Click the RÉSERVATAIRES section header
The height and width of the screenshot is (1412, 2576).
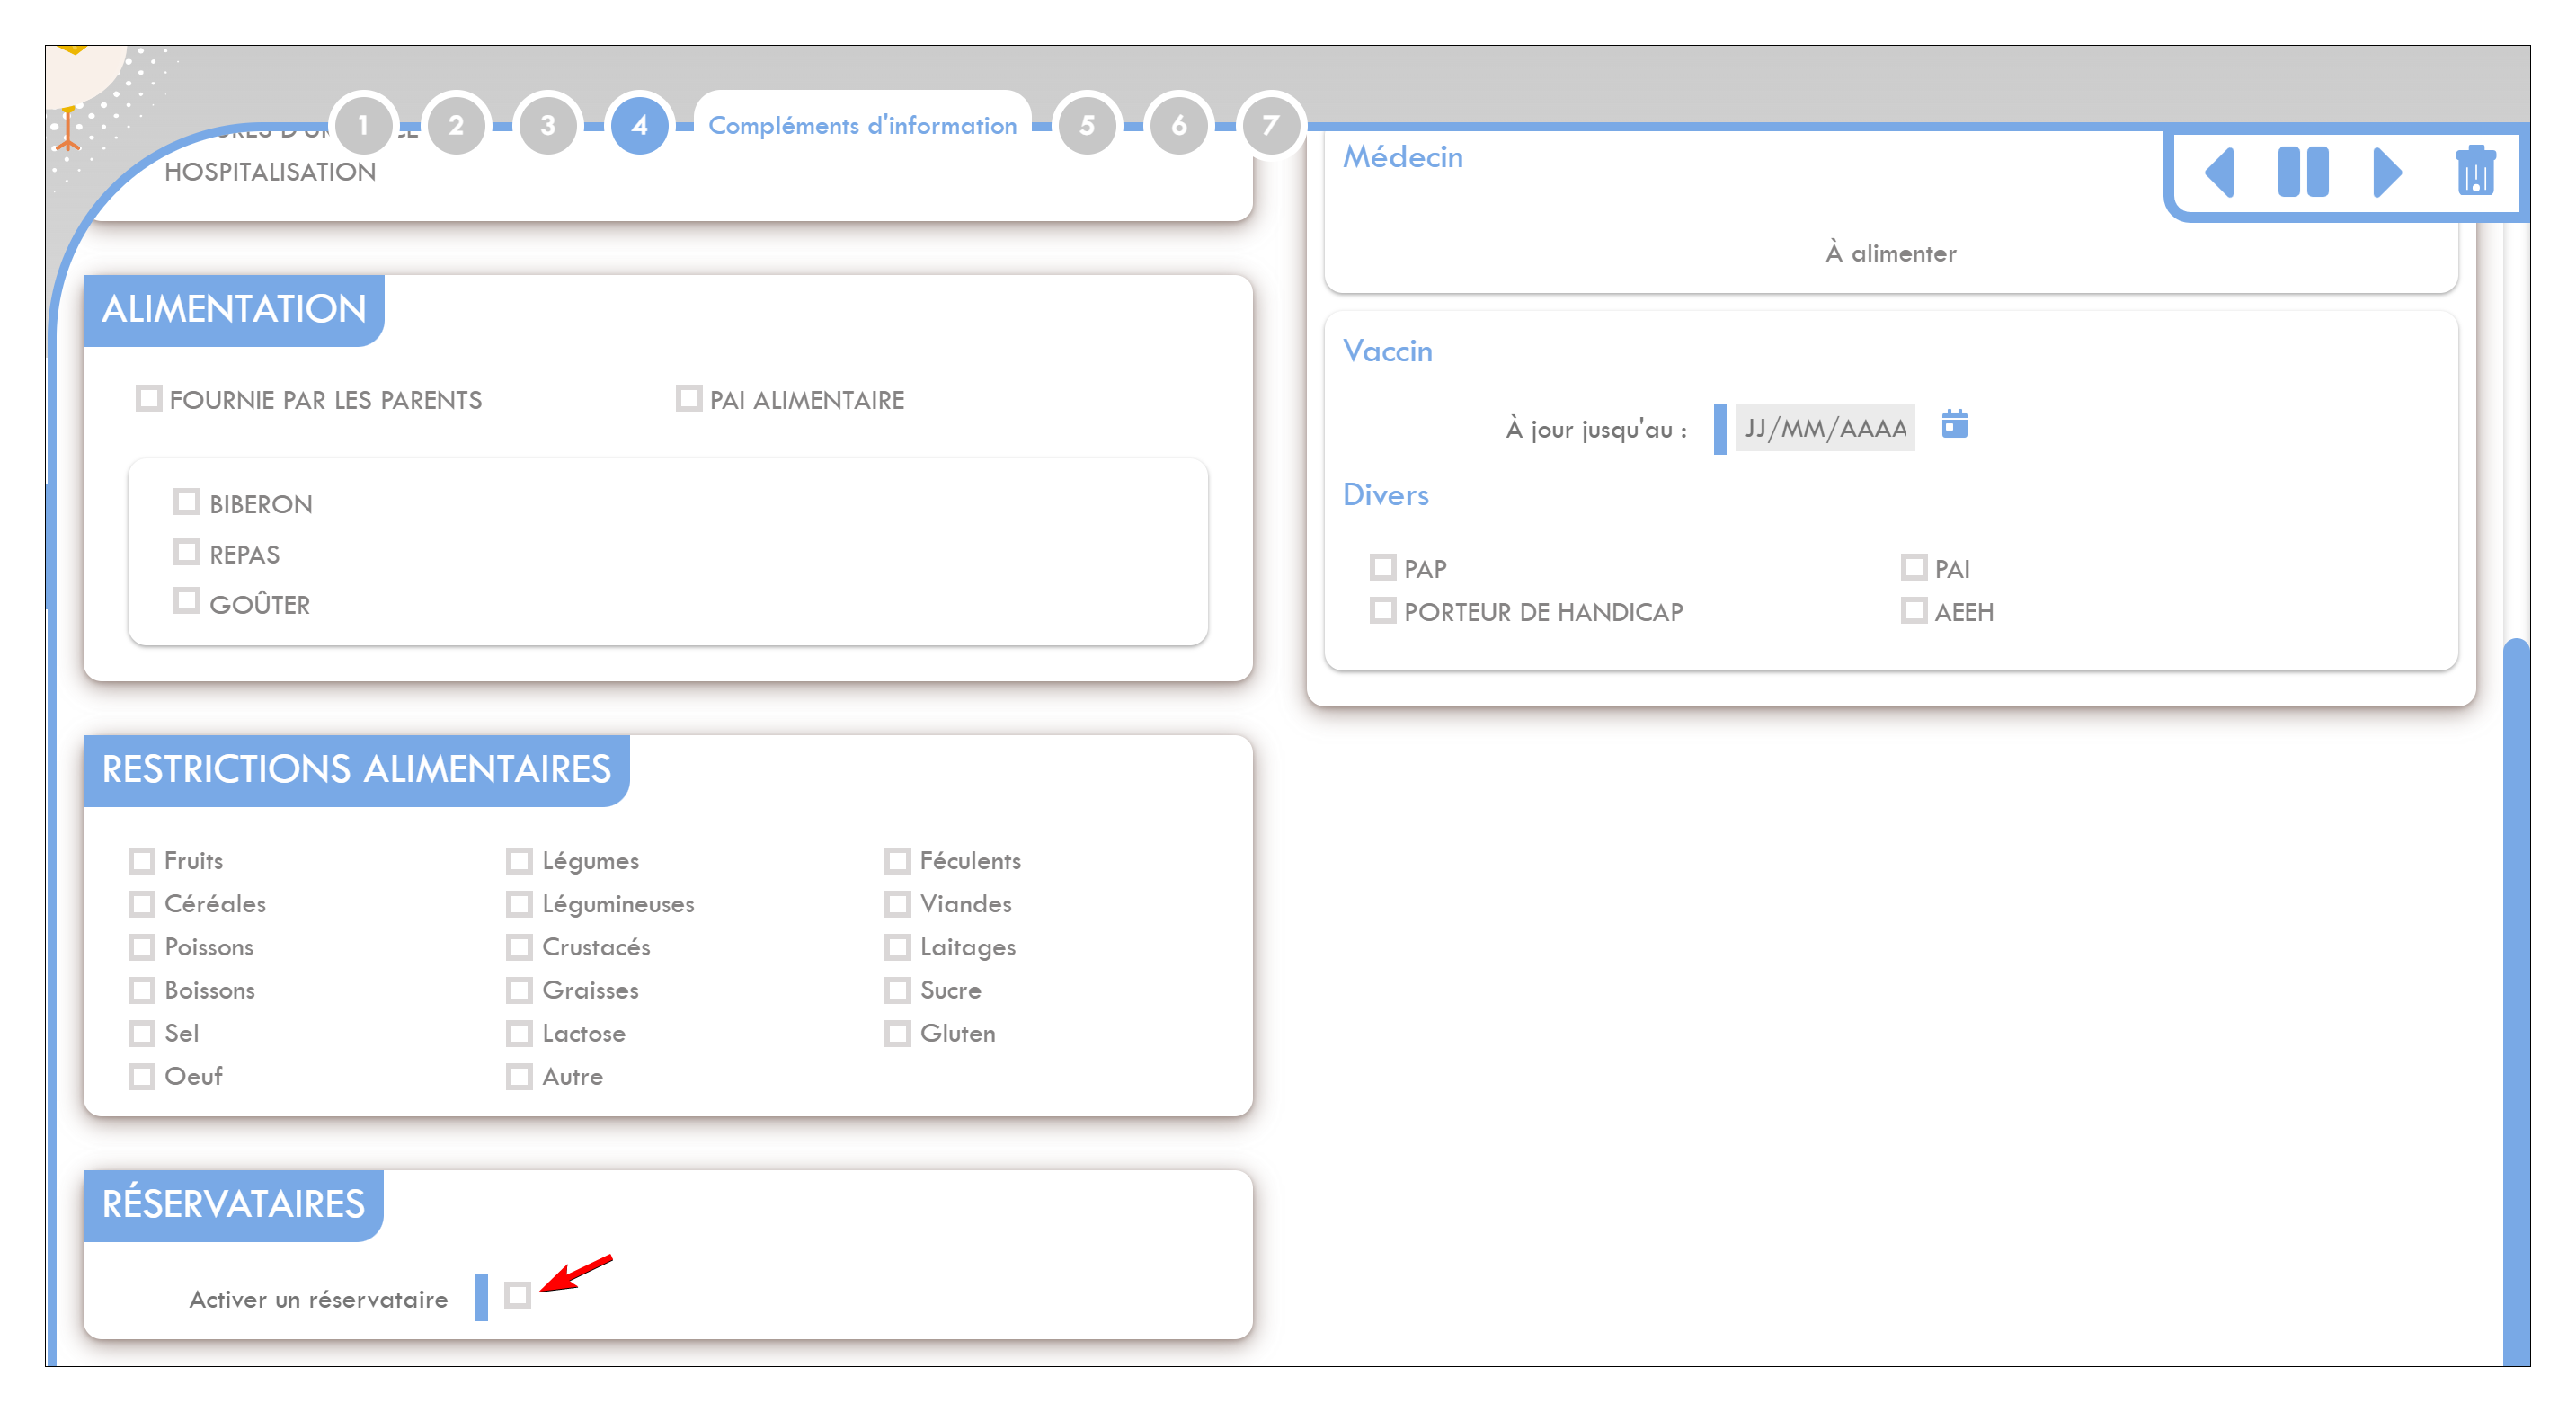tap(233, 1204)
